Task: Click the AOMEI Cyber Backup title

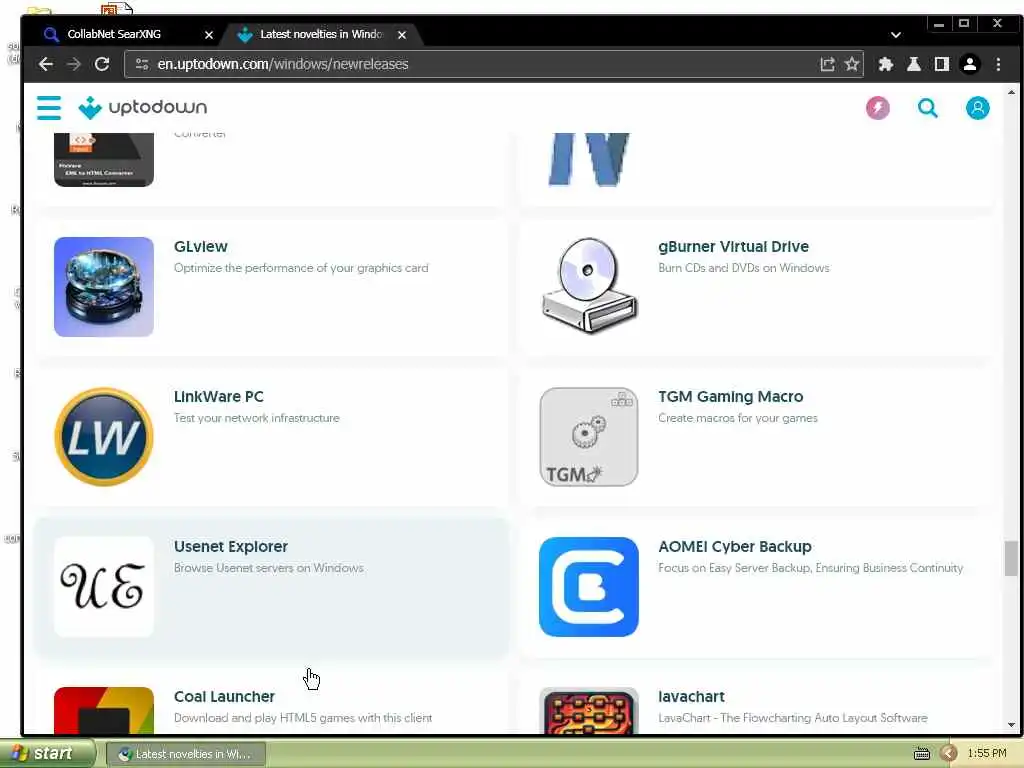Action: [735, 547]
